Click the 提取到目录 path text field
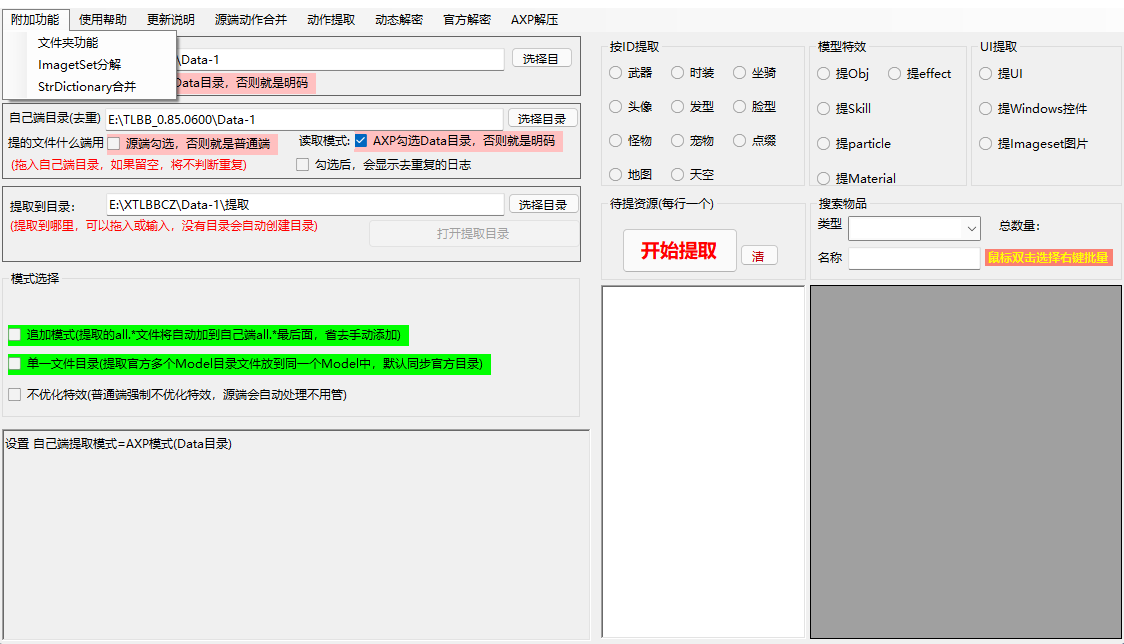Viewport: 1124px width, 644px height. (305, 205)
